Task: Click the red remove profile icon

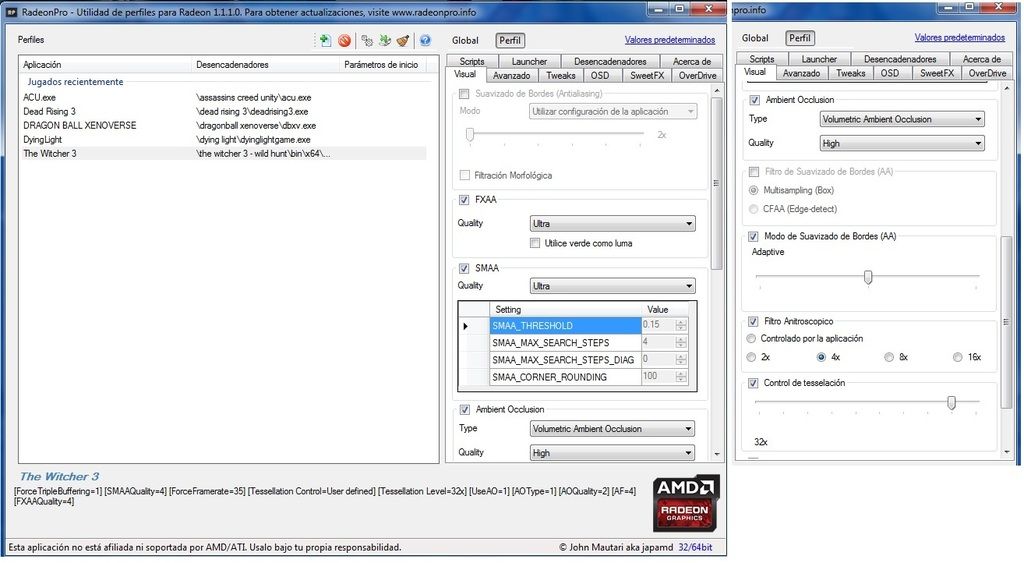Action: [x=344, y=40]
